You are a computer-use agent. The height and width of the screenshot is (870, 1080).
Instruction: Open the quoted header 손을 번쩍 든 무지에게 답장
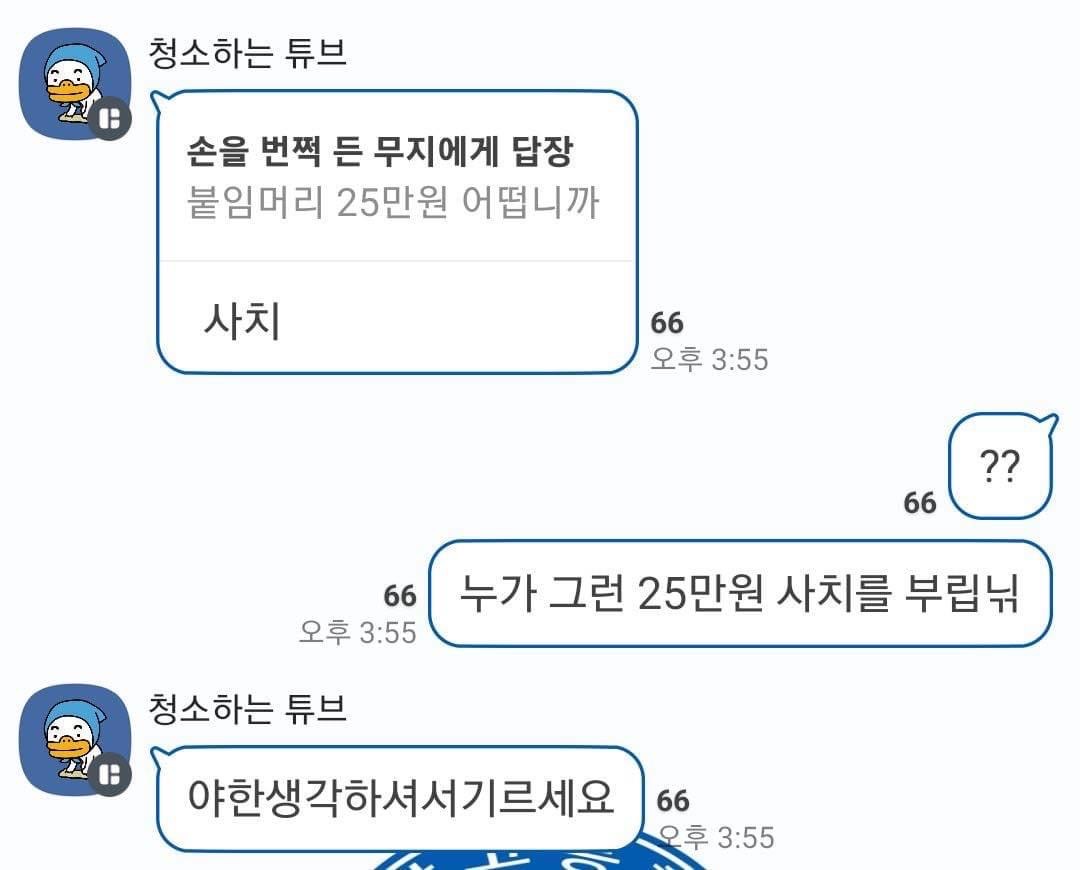point(380,151)
